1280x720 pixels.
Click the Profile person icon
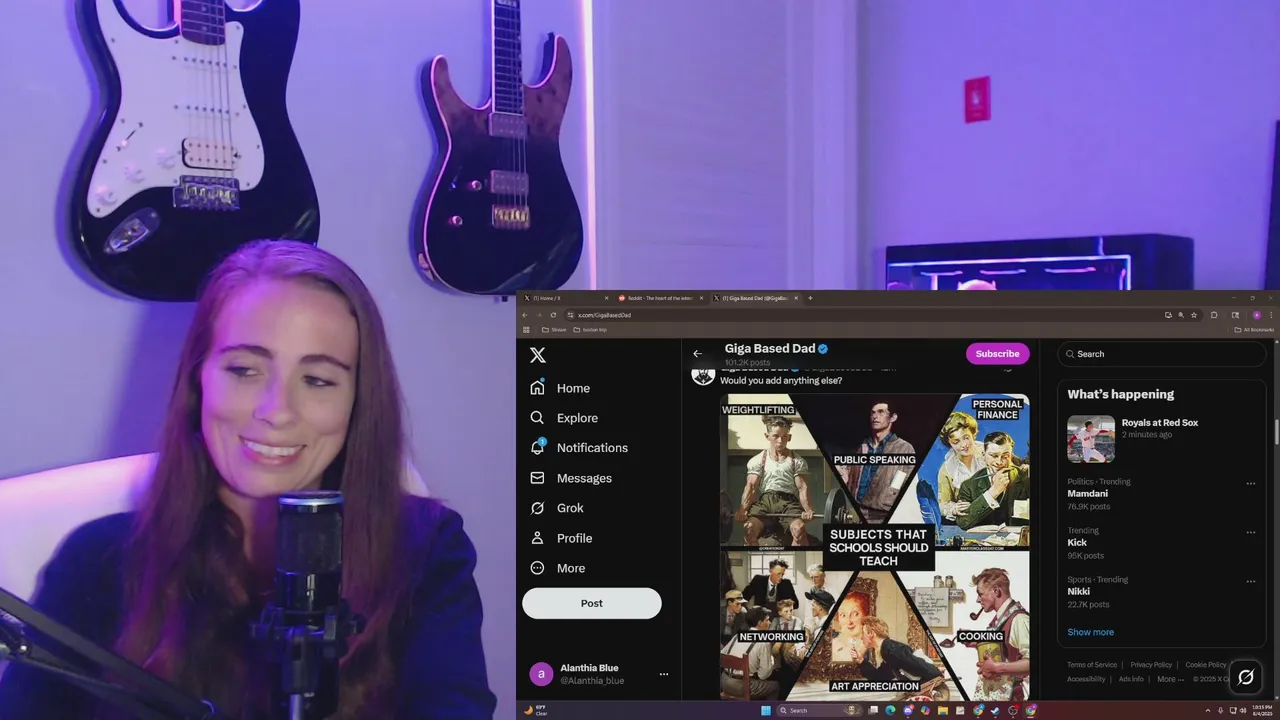pyautogui.click(x=537, y=538)
